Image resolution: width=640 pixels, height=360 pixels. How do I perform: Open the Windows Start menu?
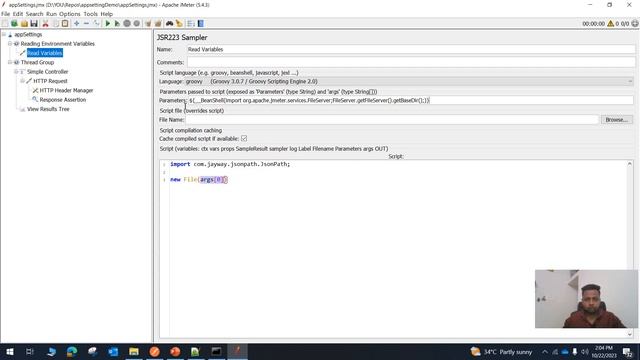[9, 351]
